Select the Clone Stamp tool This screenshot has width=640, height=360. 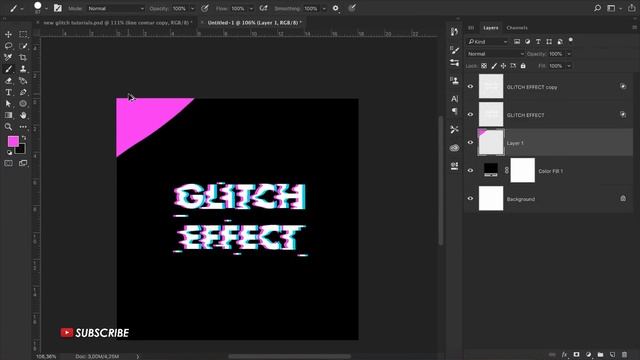coord(23,69)
